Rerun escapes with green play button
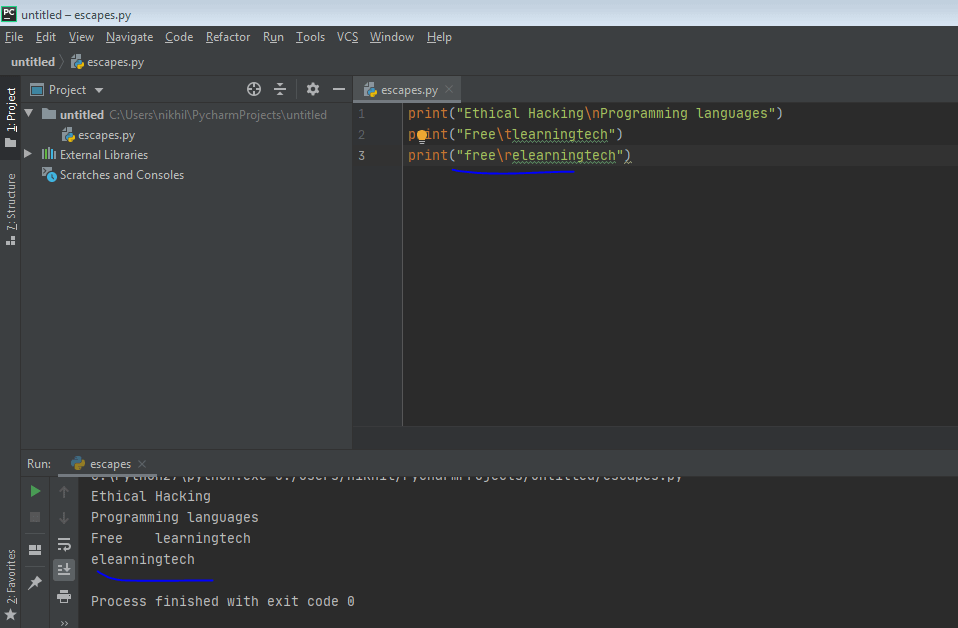The height and width of the screenshot is (628, 958). coord(35,491)
